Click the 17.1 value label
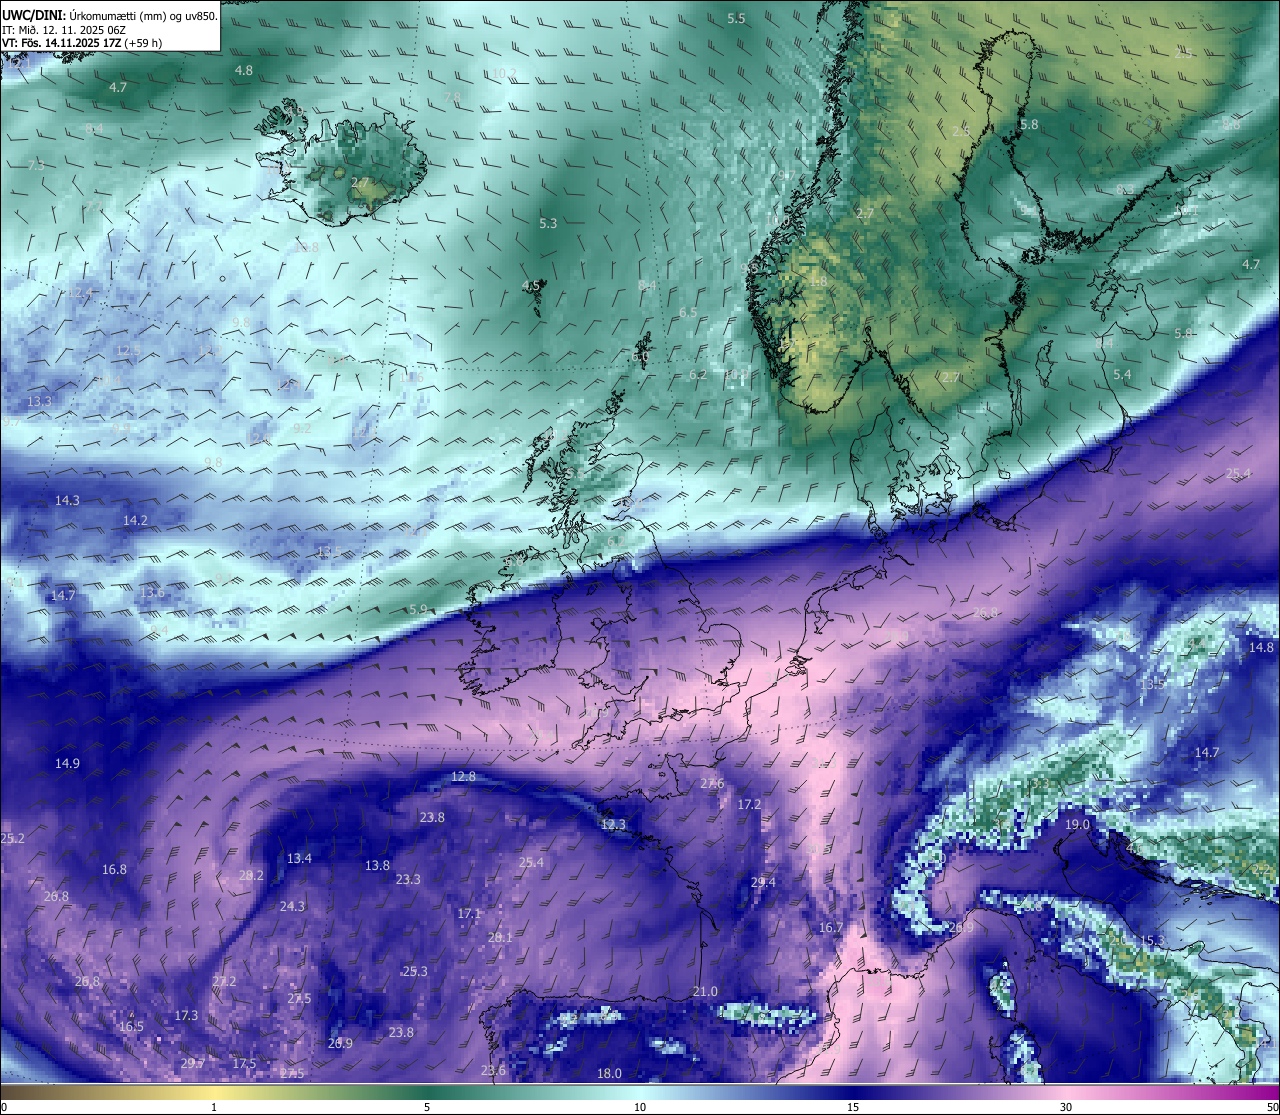The width and height of the screenshot is (1280, 1115). [x=469, y=913]
